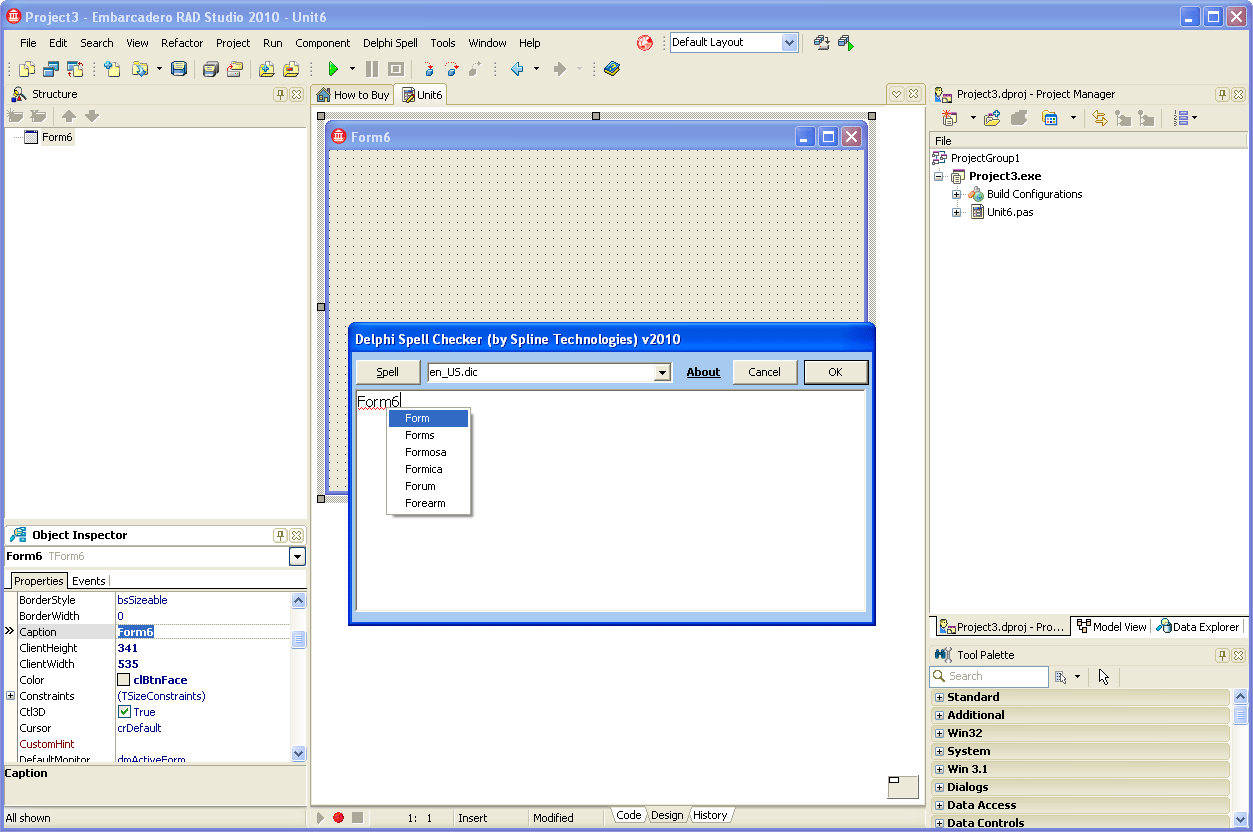Open the Component menu
Viewport: 1253px width, 832px height.
pos(322,43)
